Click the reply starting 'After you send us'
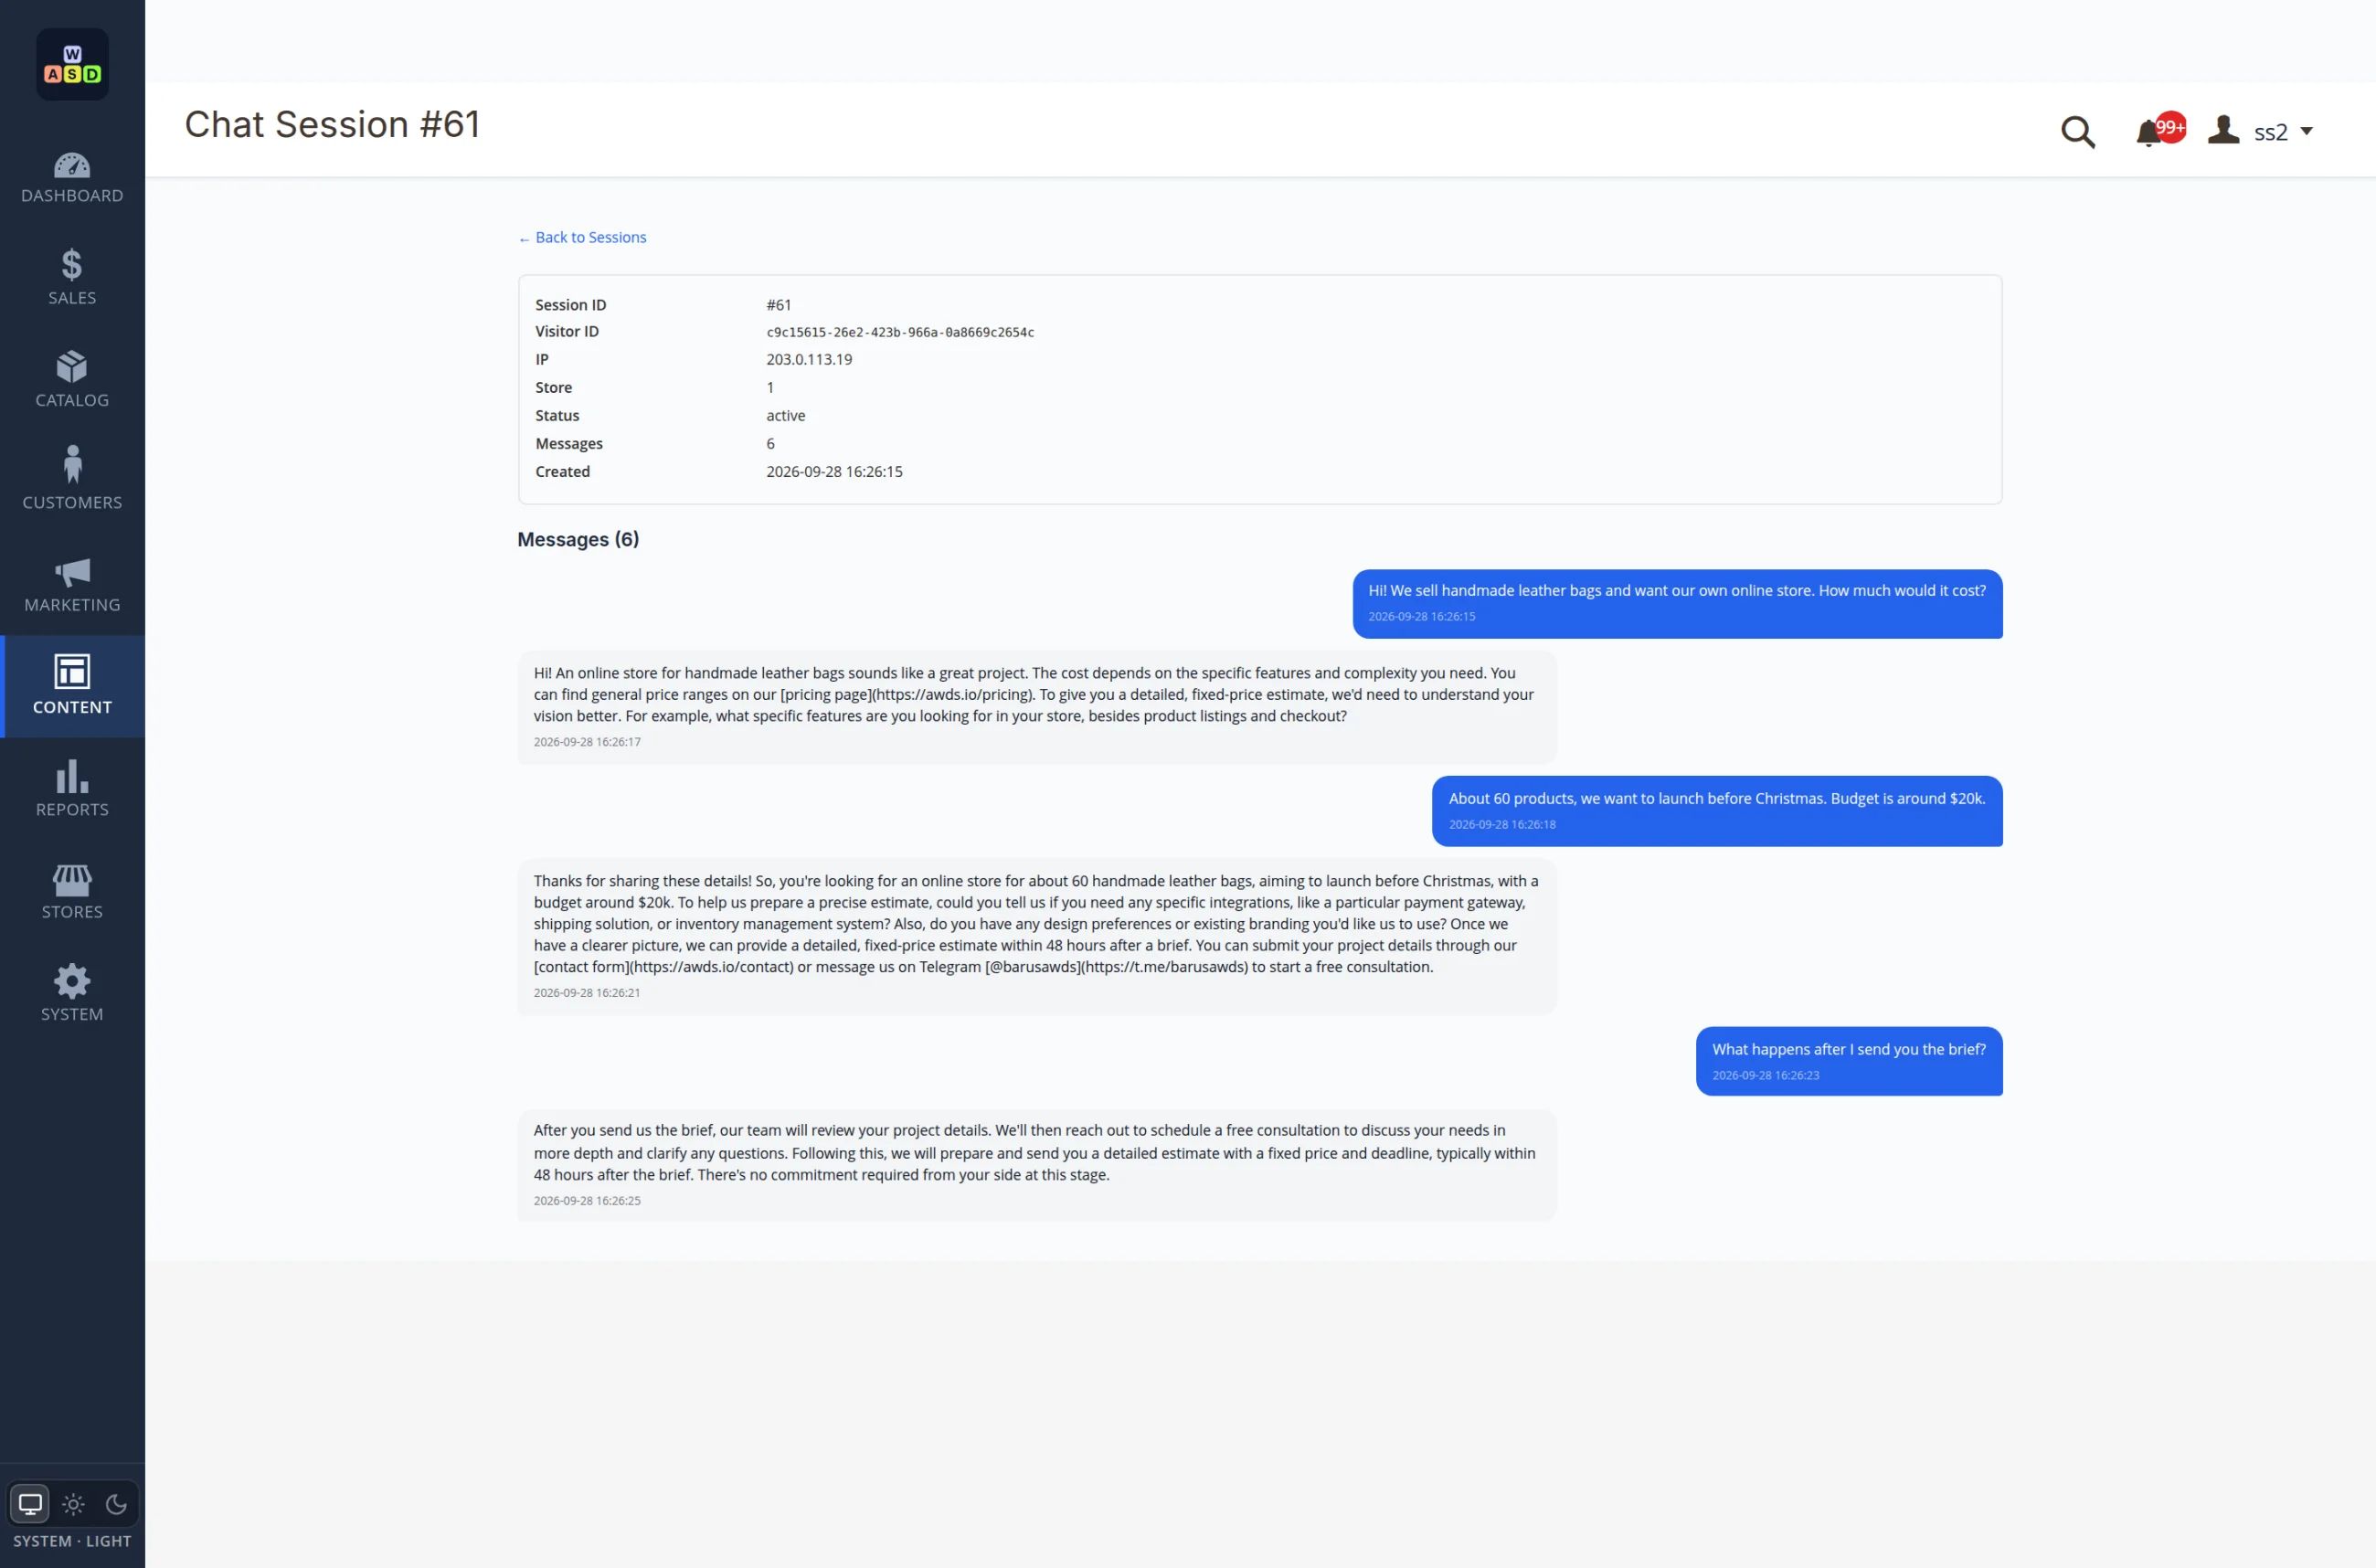 click(1036, 1165)
